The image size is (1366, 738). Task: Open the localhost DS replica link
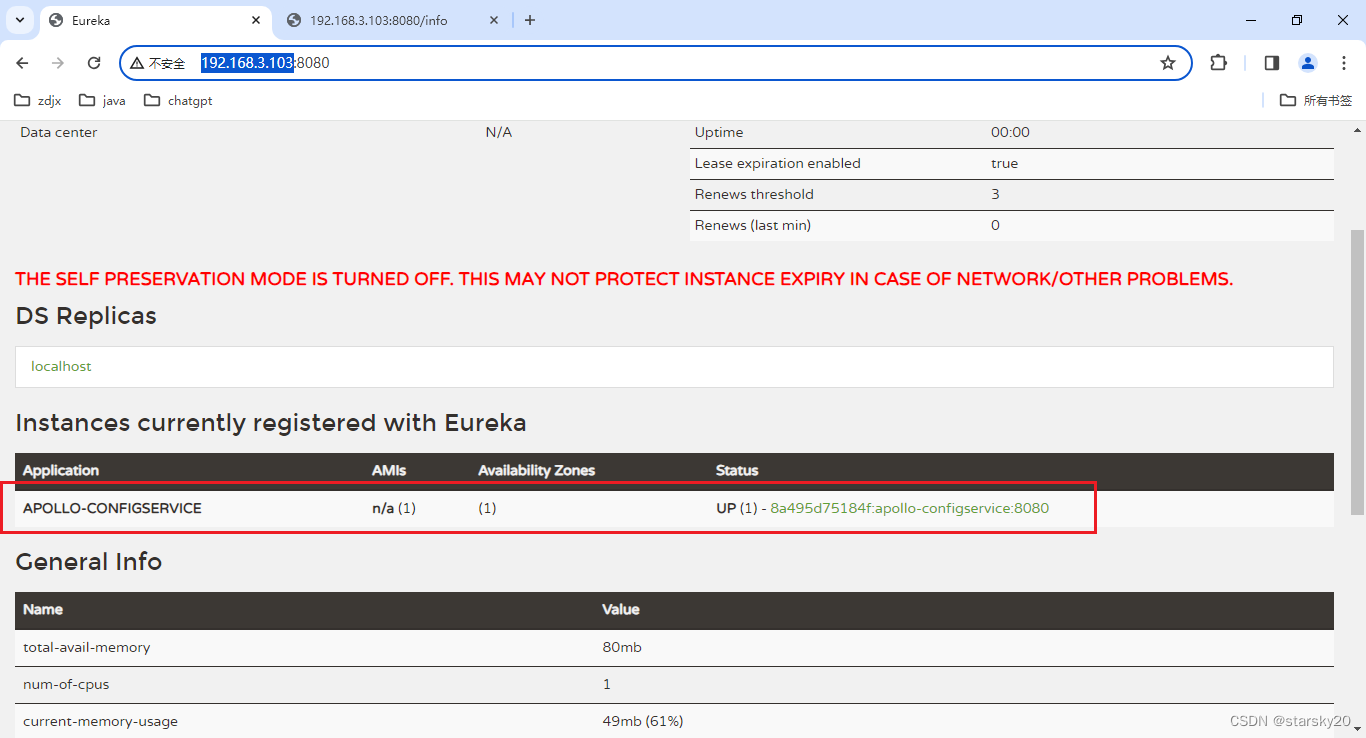click(61, 366)
